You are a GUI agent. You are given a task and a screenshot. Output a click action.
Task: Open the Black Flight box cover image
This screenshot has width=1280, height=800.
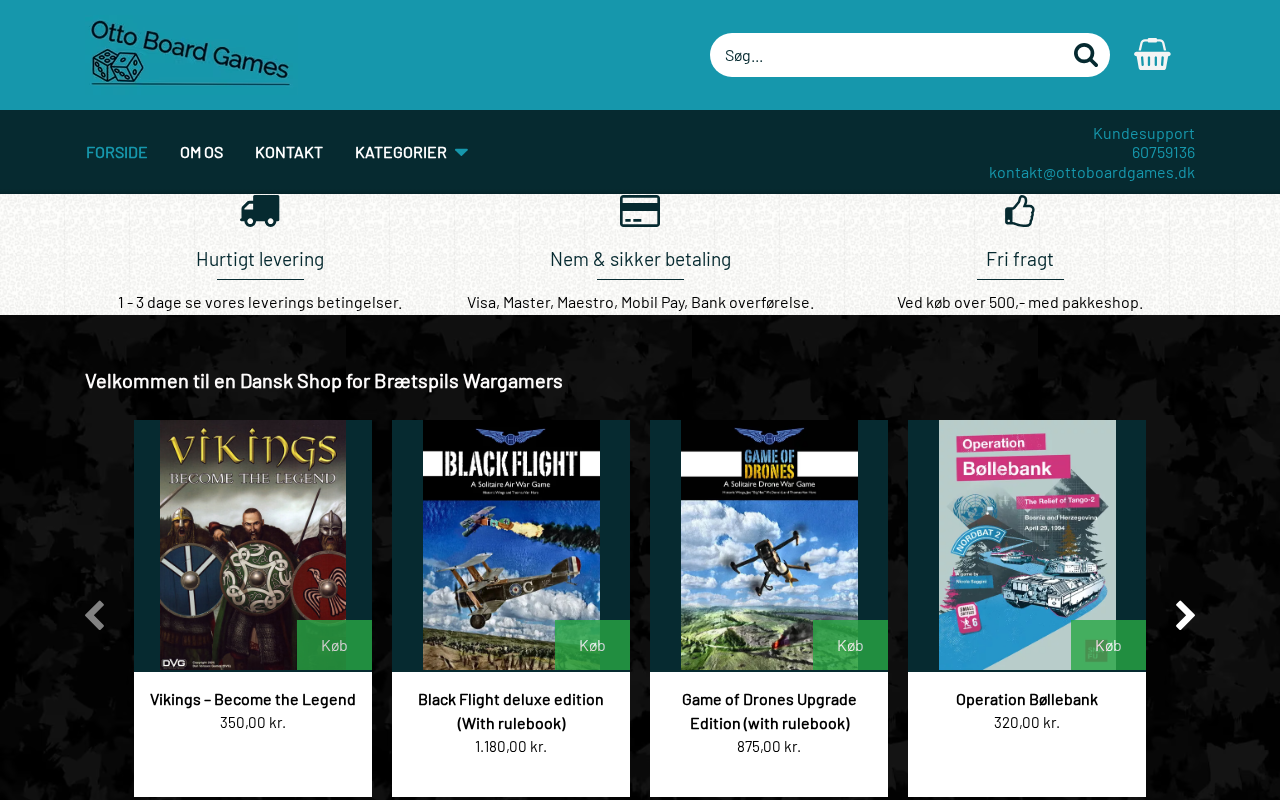tap(511, 545)
